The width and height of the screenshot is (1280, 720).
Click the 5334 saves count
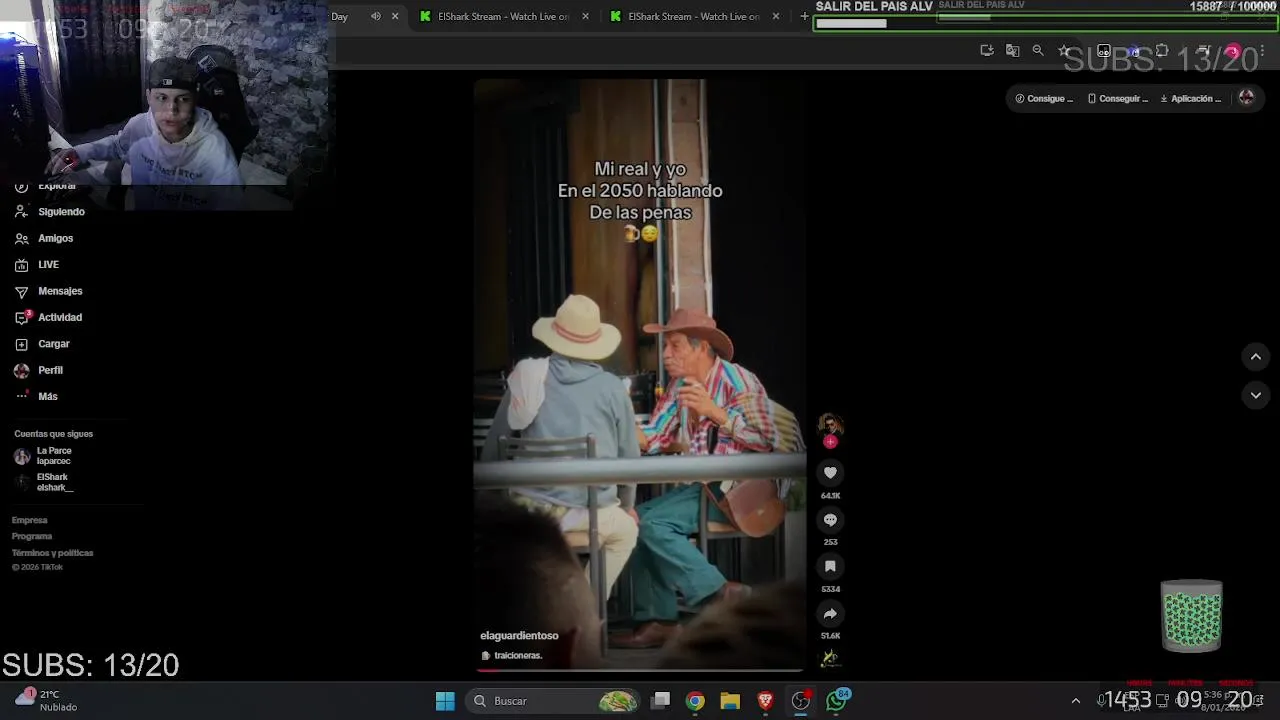click(x=830, y=589)
